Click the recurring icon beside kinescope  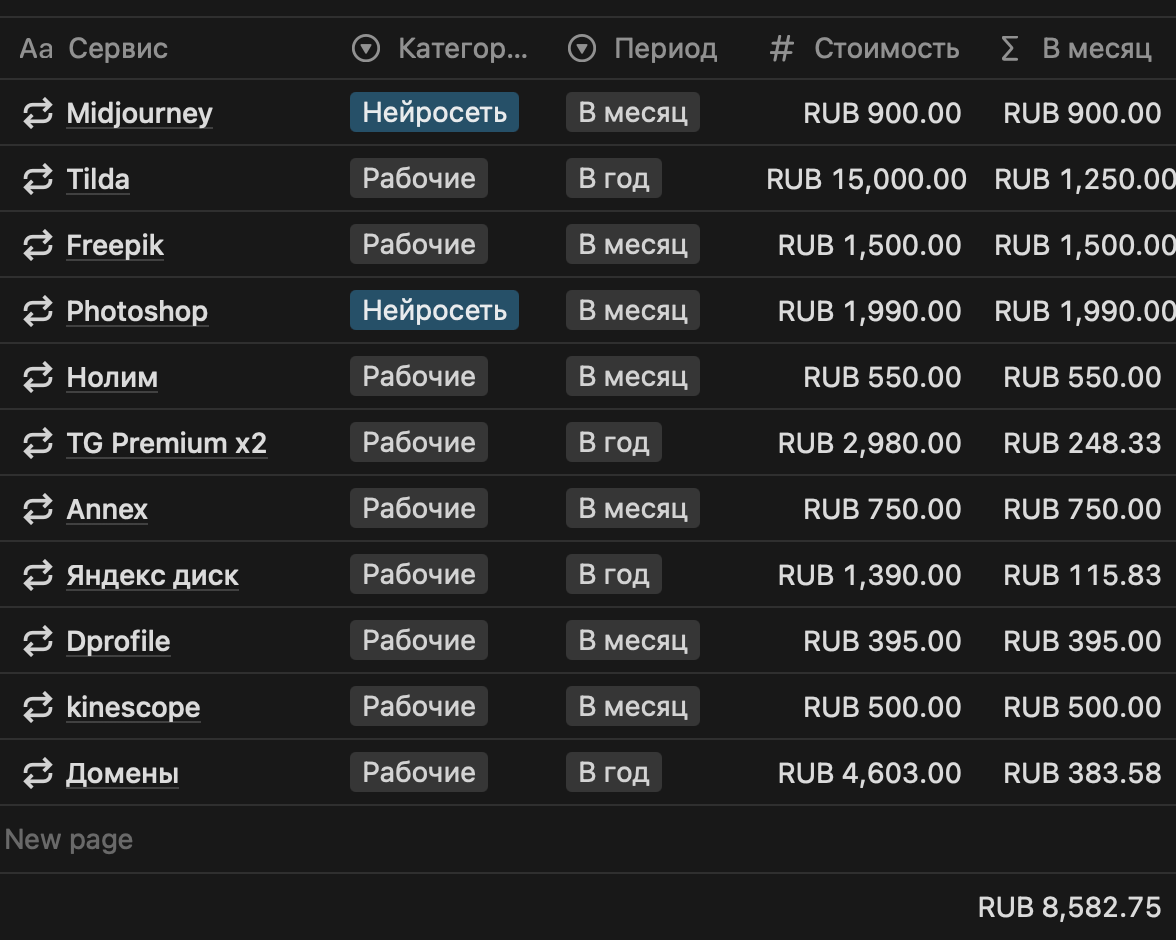38,707
